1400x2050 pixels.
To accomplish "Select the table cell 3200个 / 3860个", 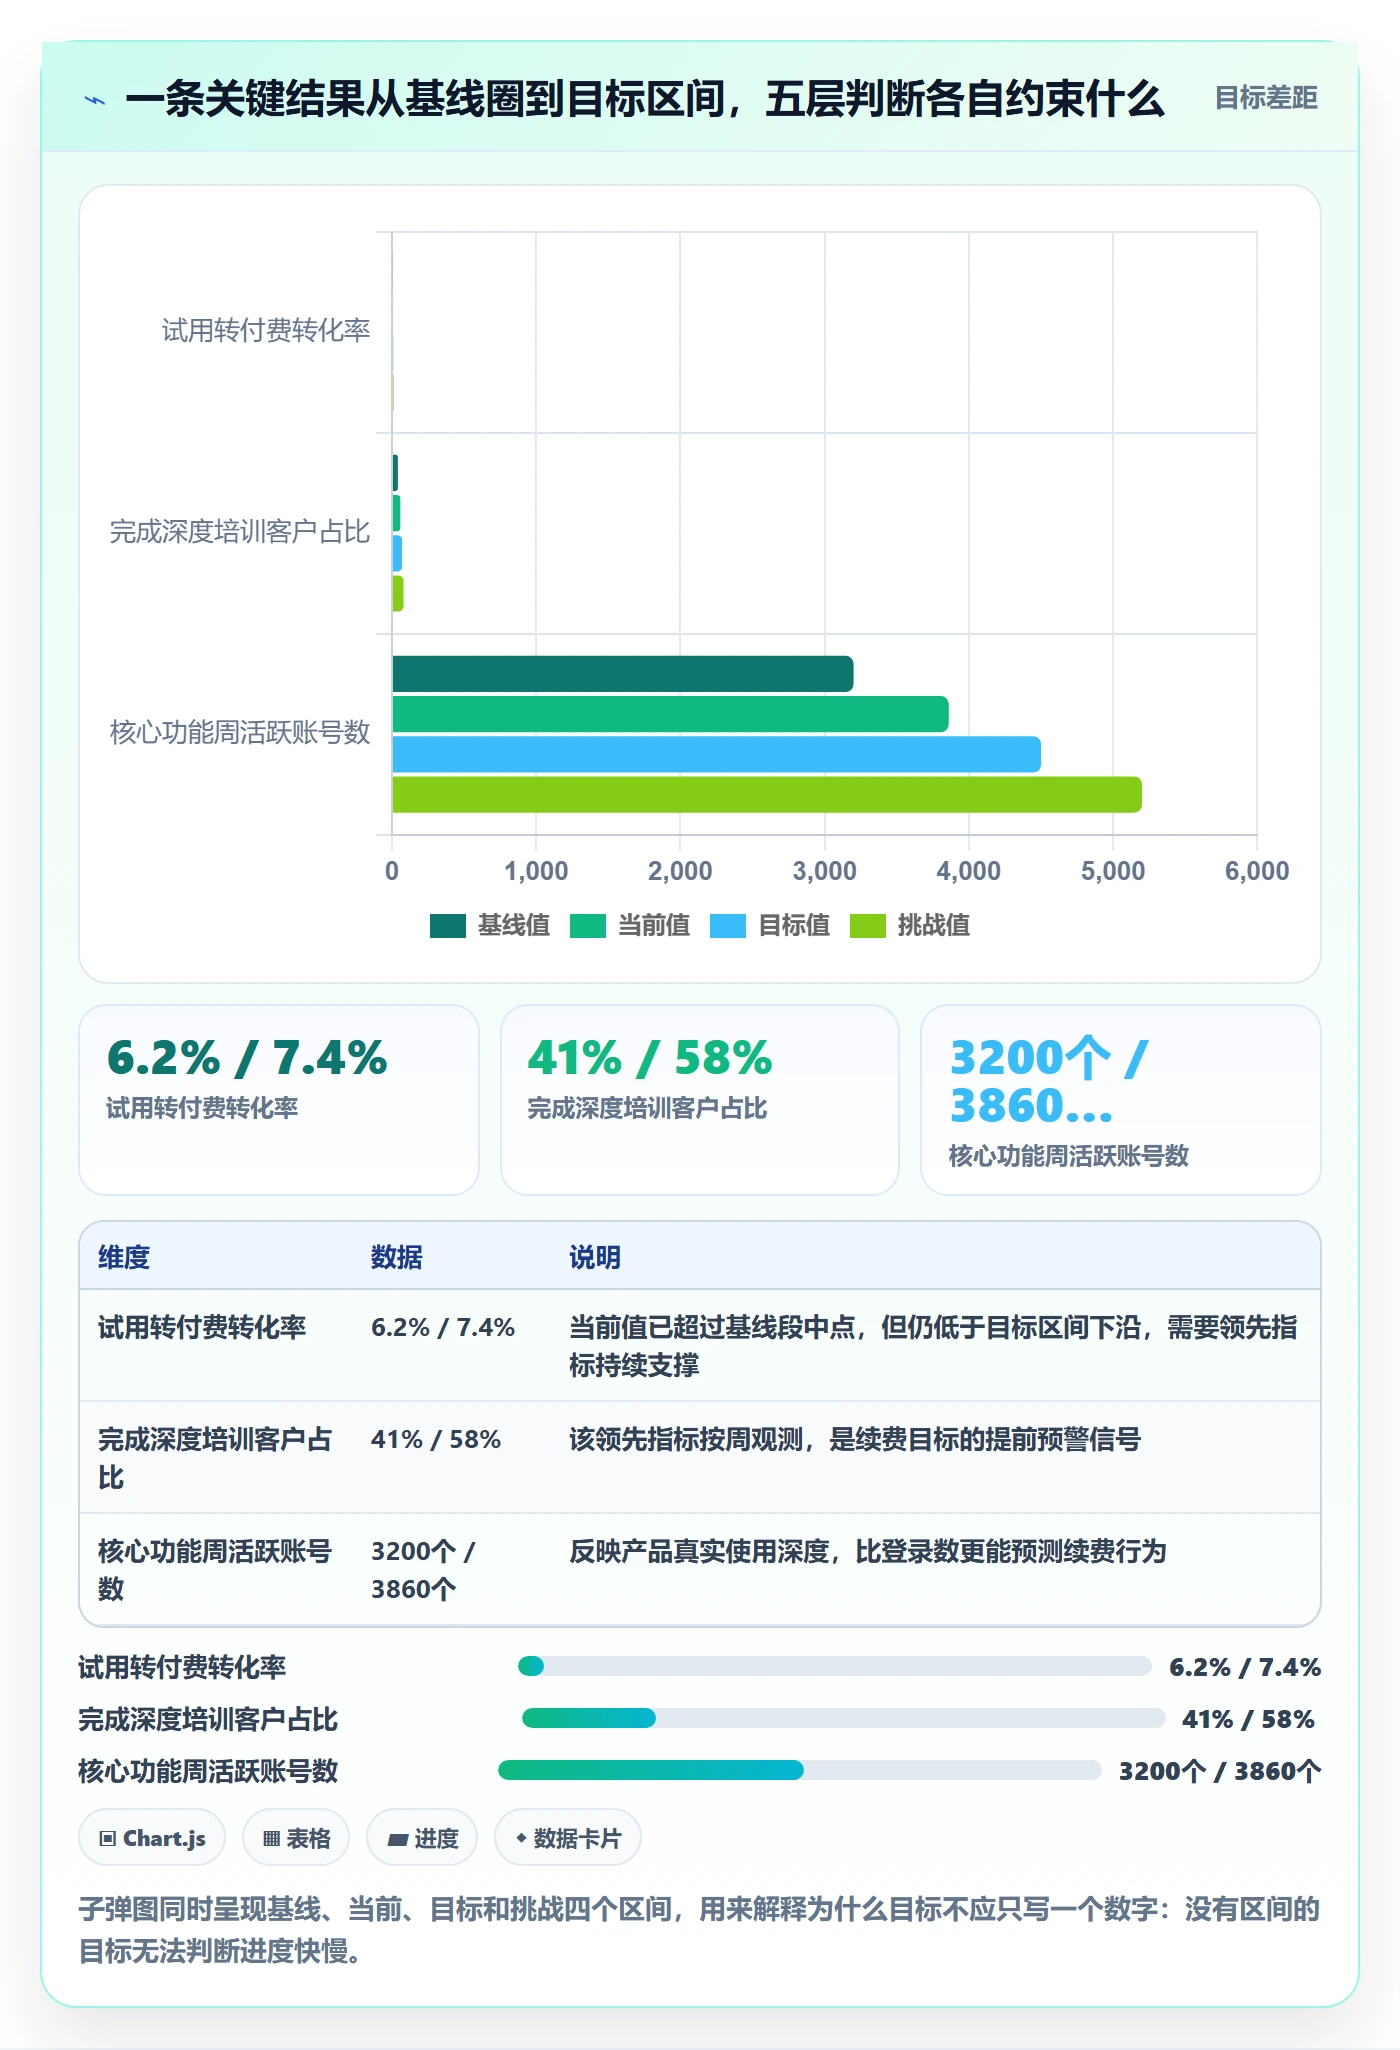I will tap(423, 1570).
